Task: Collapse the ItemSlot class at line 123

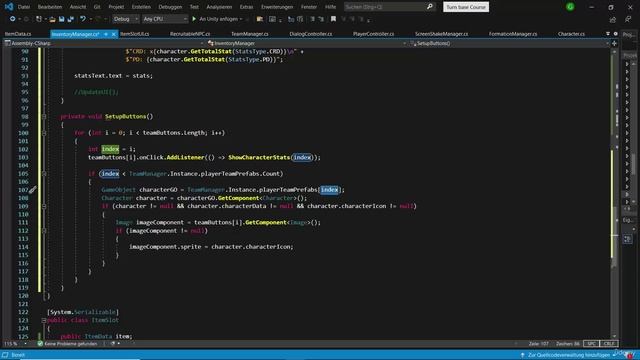Action: pos(44,320)
